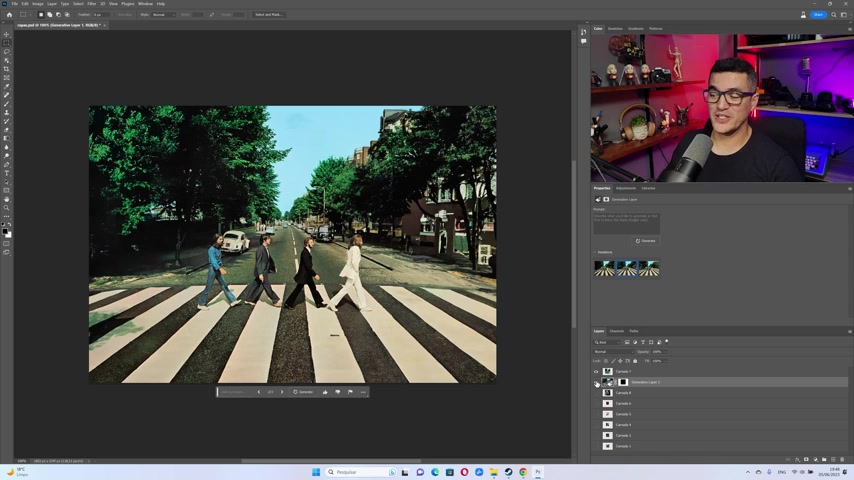
Task: Click the Select and Mask button
Action: [x=269, y=15]
